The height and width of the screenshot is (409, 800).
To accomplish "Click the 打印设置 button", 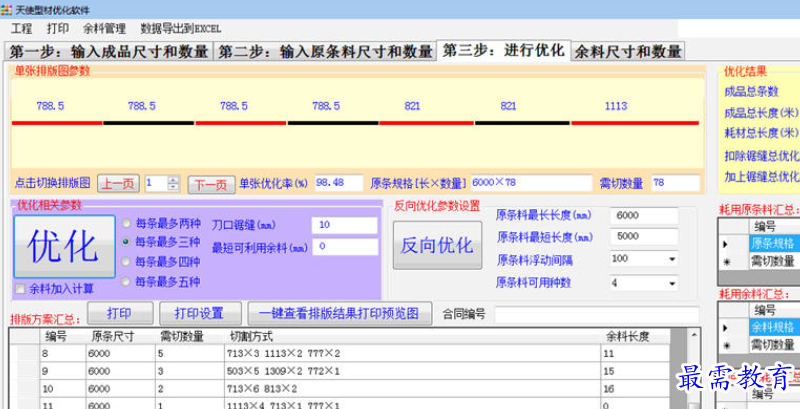I will coord(192,313).
